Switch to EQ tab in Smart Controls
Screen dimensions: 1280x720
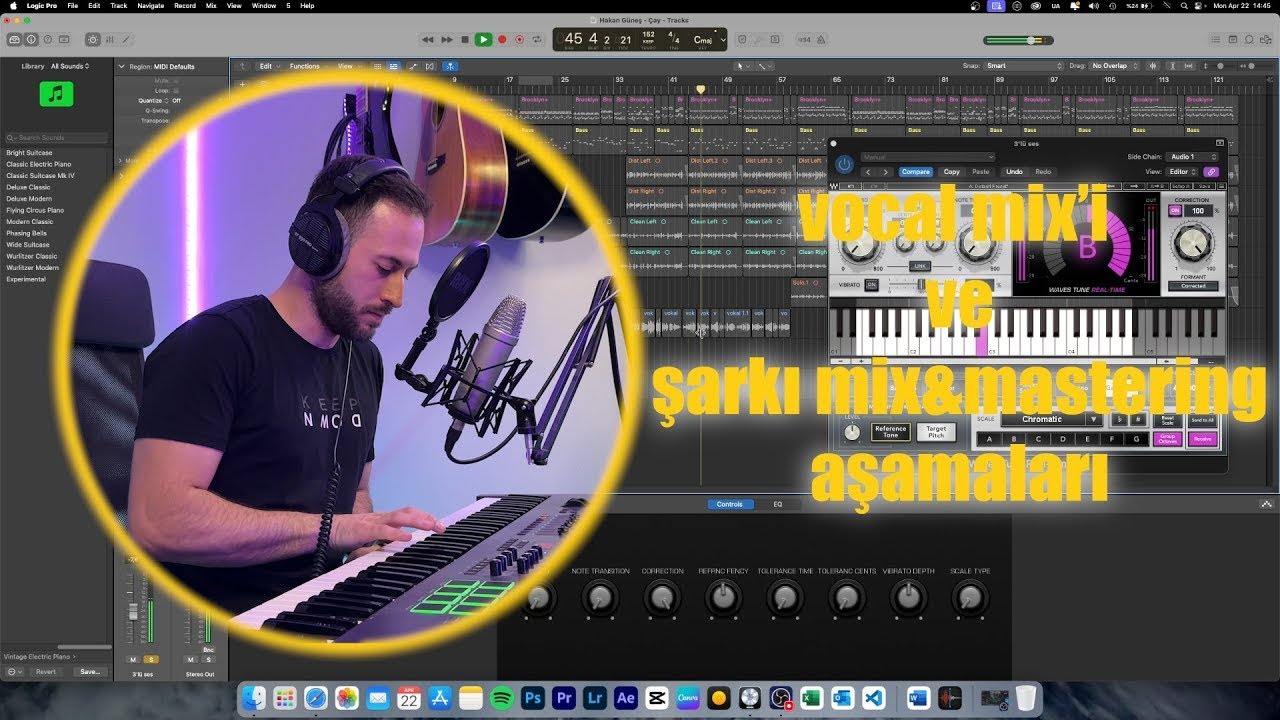778,504
